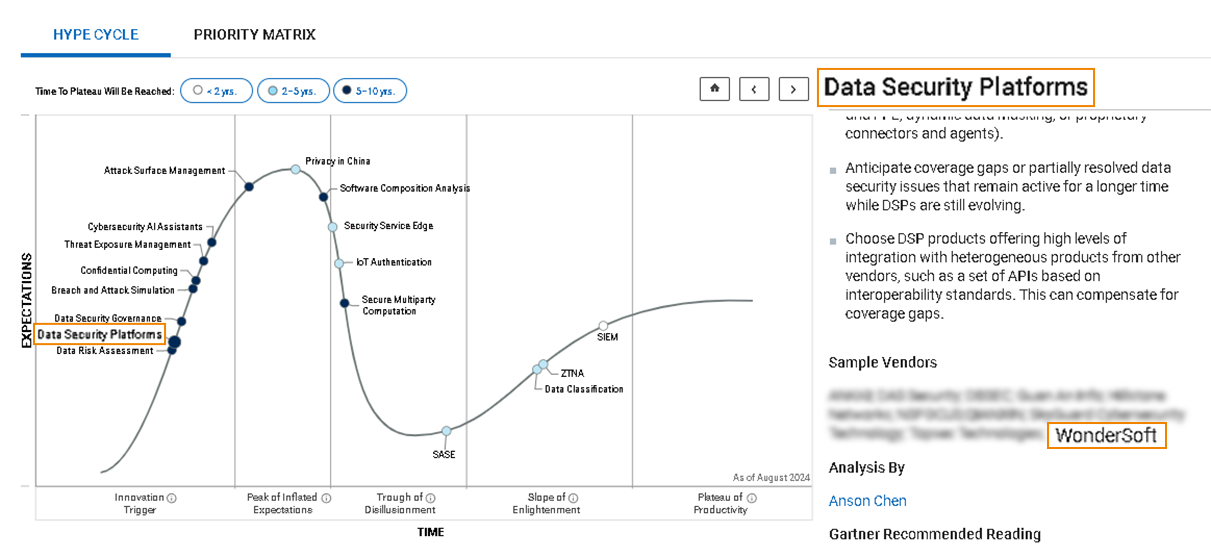Switch to the Priority Matrix tab
This screenshot has width=1211, height=558.
click(254, 35)
